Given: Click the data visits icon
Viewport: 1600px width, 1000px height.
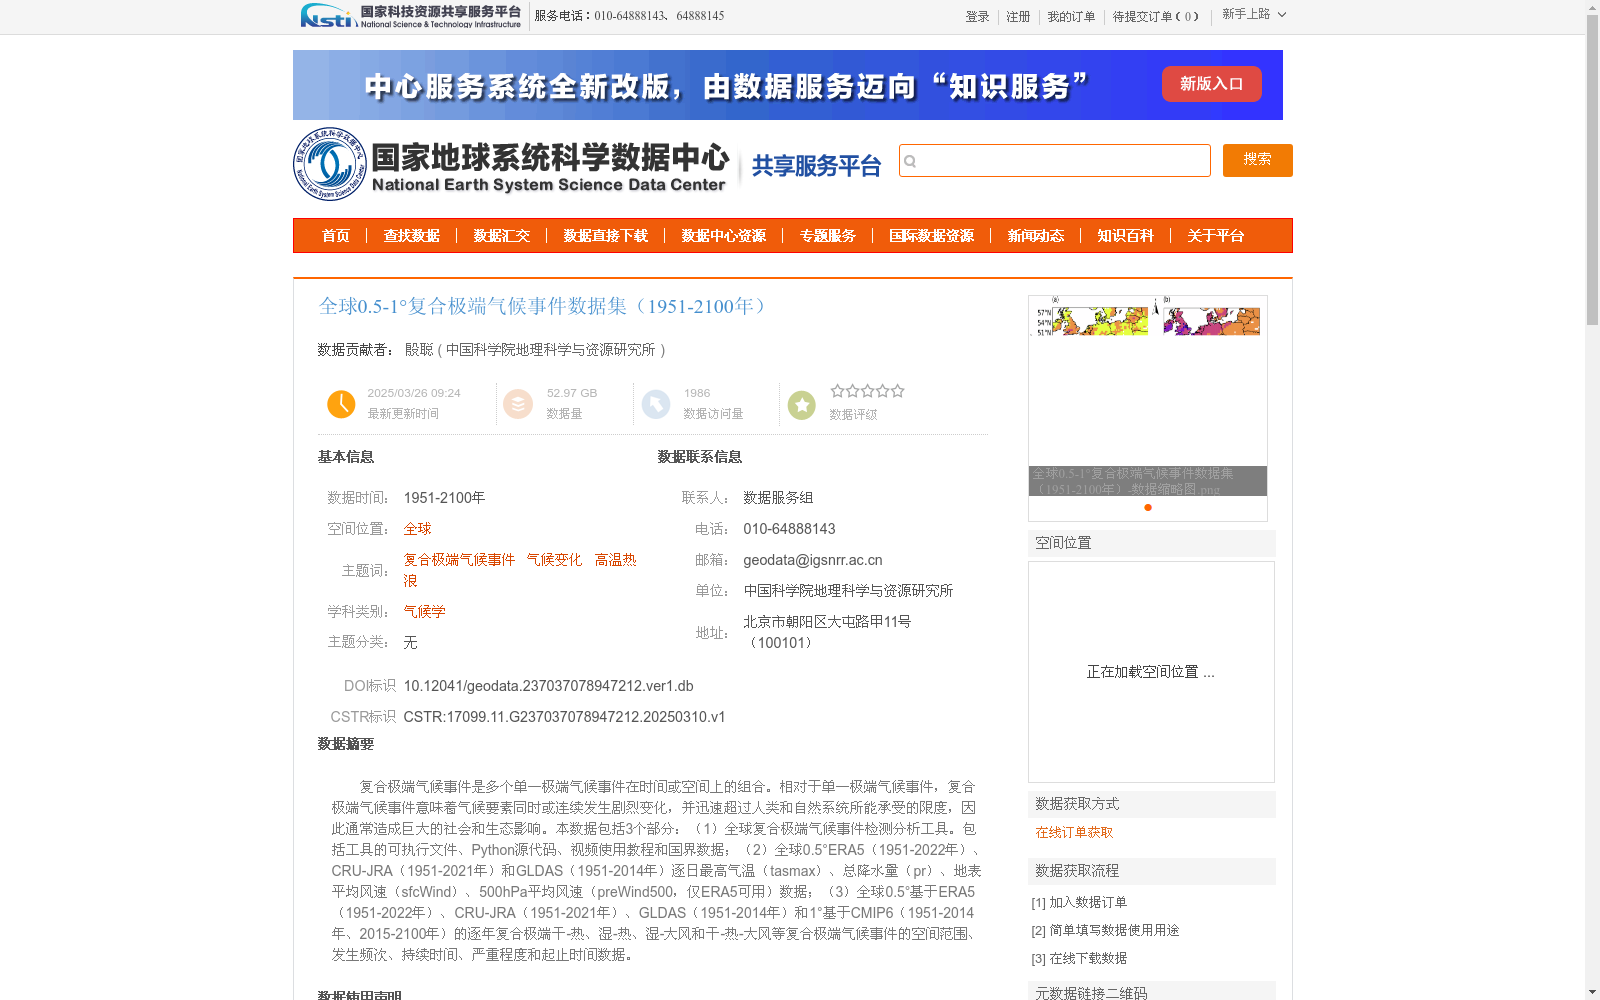Looking at the screenshot, I should 656,404.
